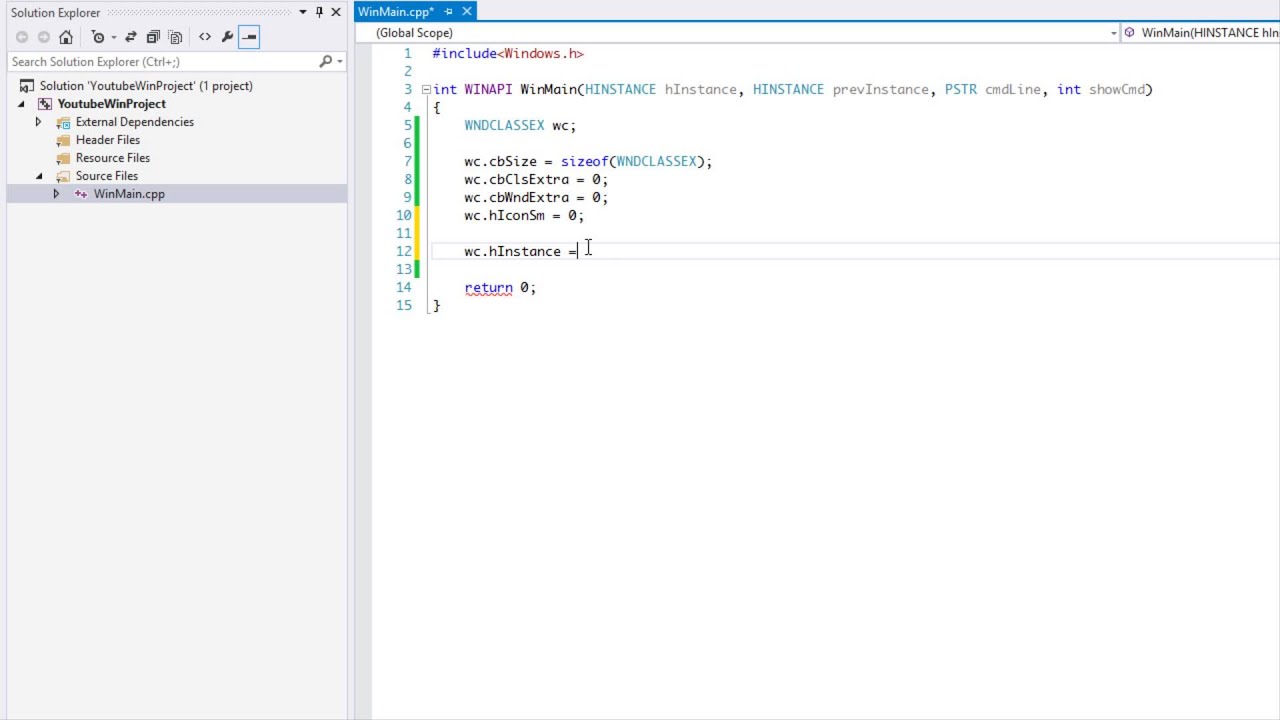
Task: Click the showCmd parameter
Action: coord(1116,90)
